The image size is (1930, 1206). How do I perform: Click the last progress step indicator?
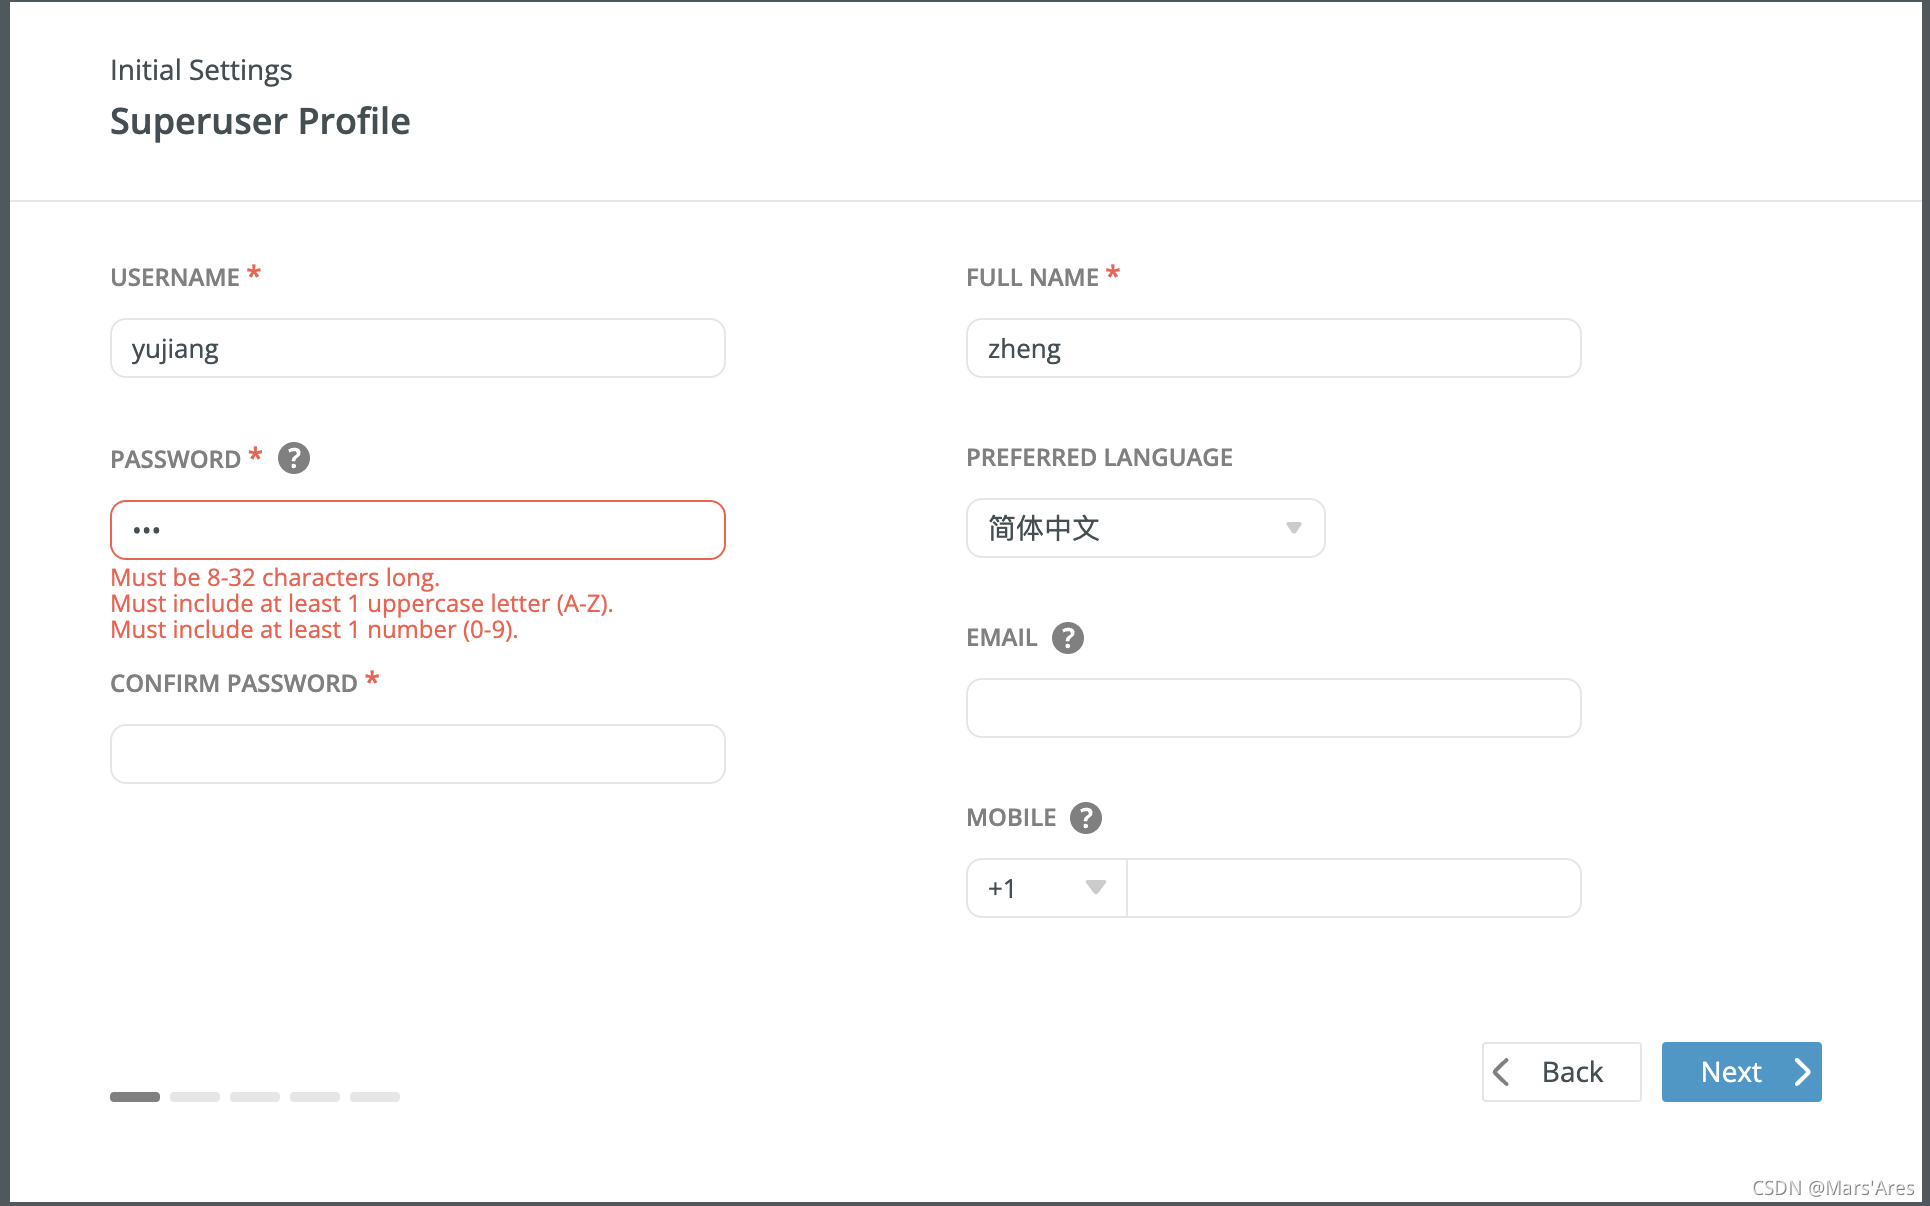(x=375, y=1097)
